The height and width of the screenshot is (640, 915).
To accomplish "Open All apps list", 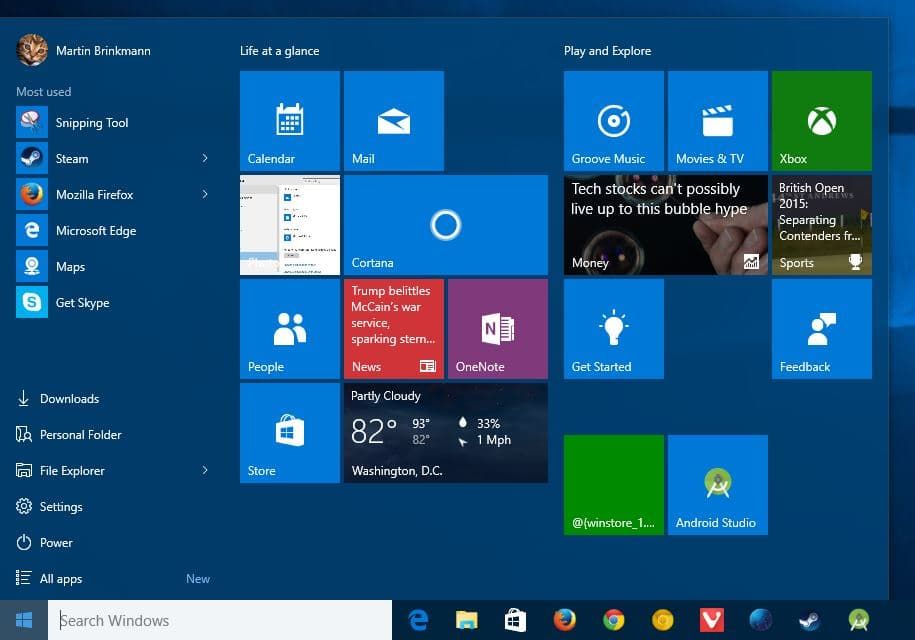I will coord(61,579).
